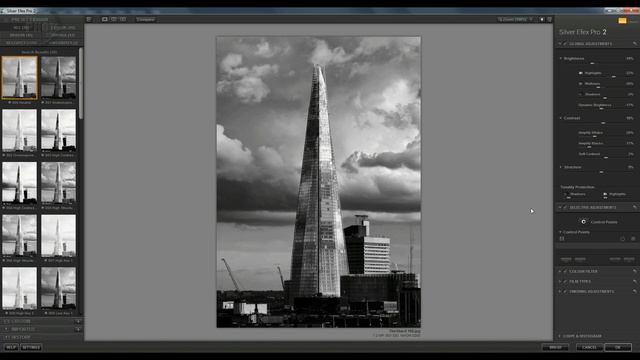Collapse the Contrast sub-sliders
This screenshot has height=360, width=640.
(x=560, y=118)
